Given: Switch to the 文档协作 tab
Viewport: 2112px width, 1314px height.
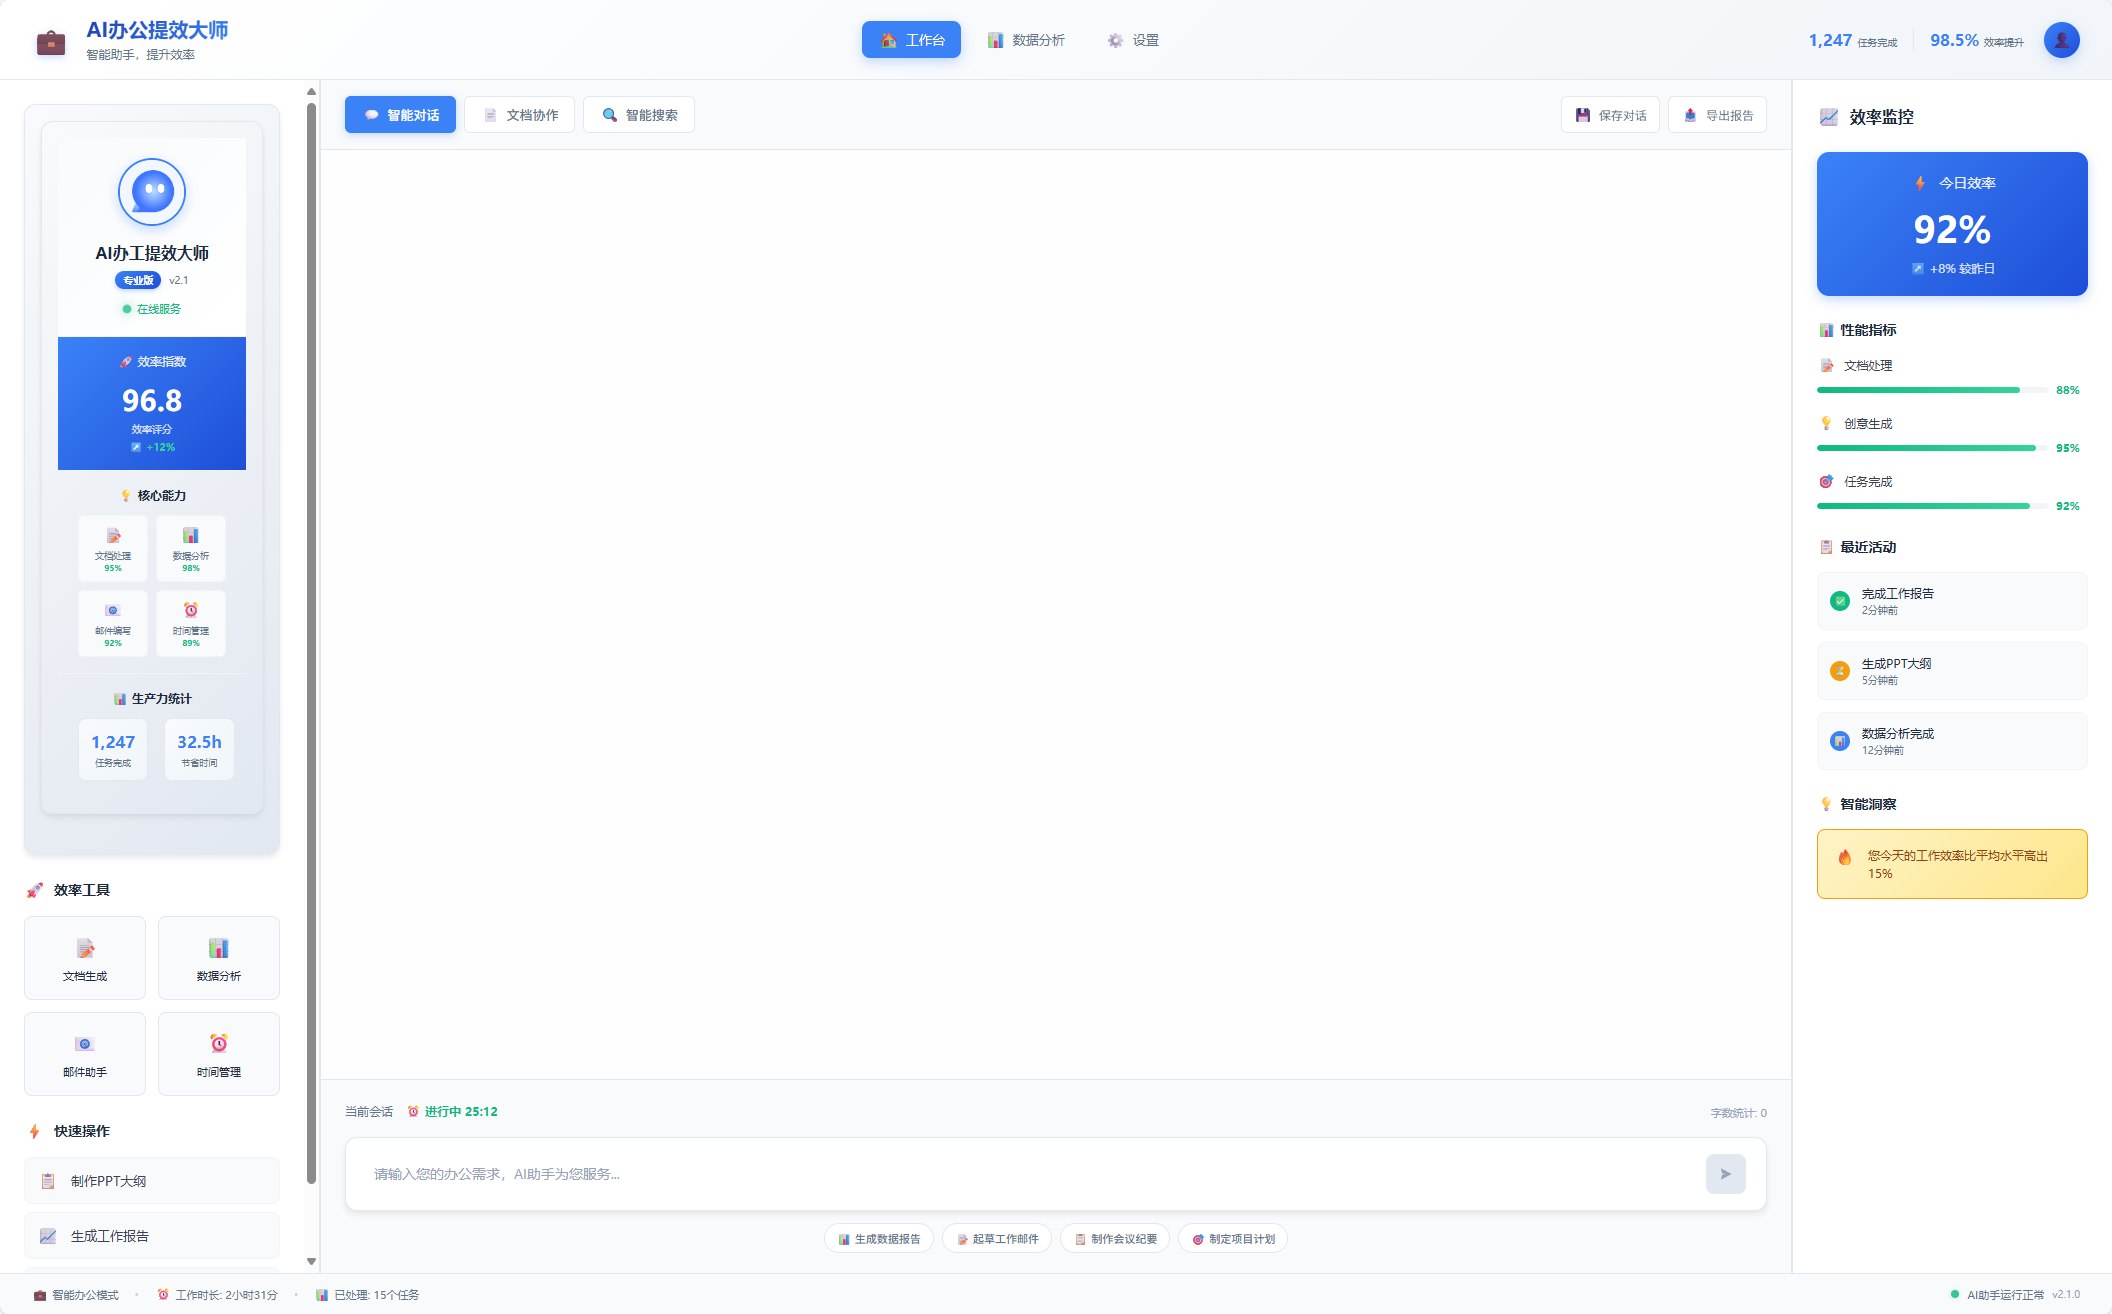Looking at the screenshot, I should coord(520,115).
